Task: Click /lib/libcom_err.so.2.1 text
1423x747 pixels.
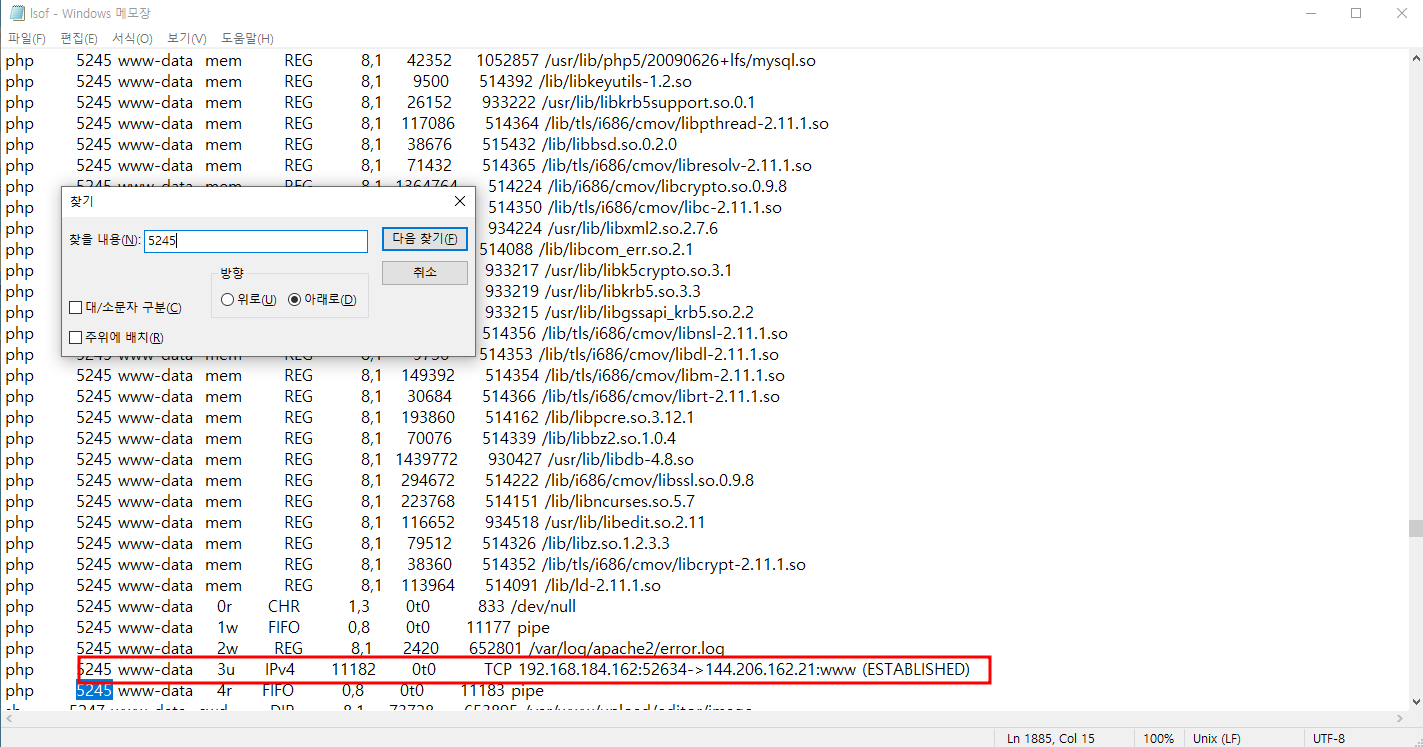Action: pyautogui.click(x=615, y=250)
